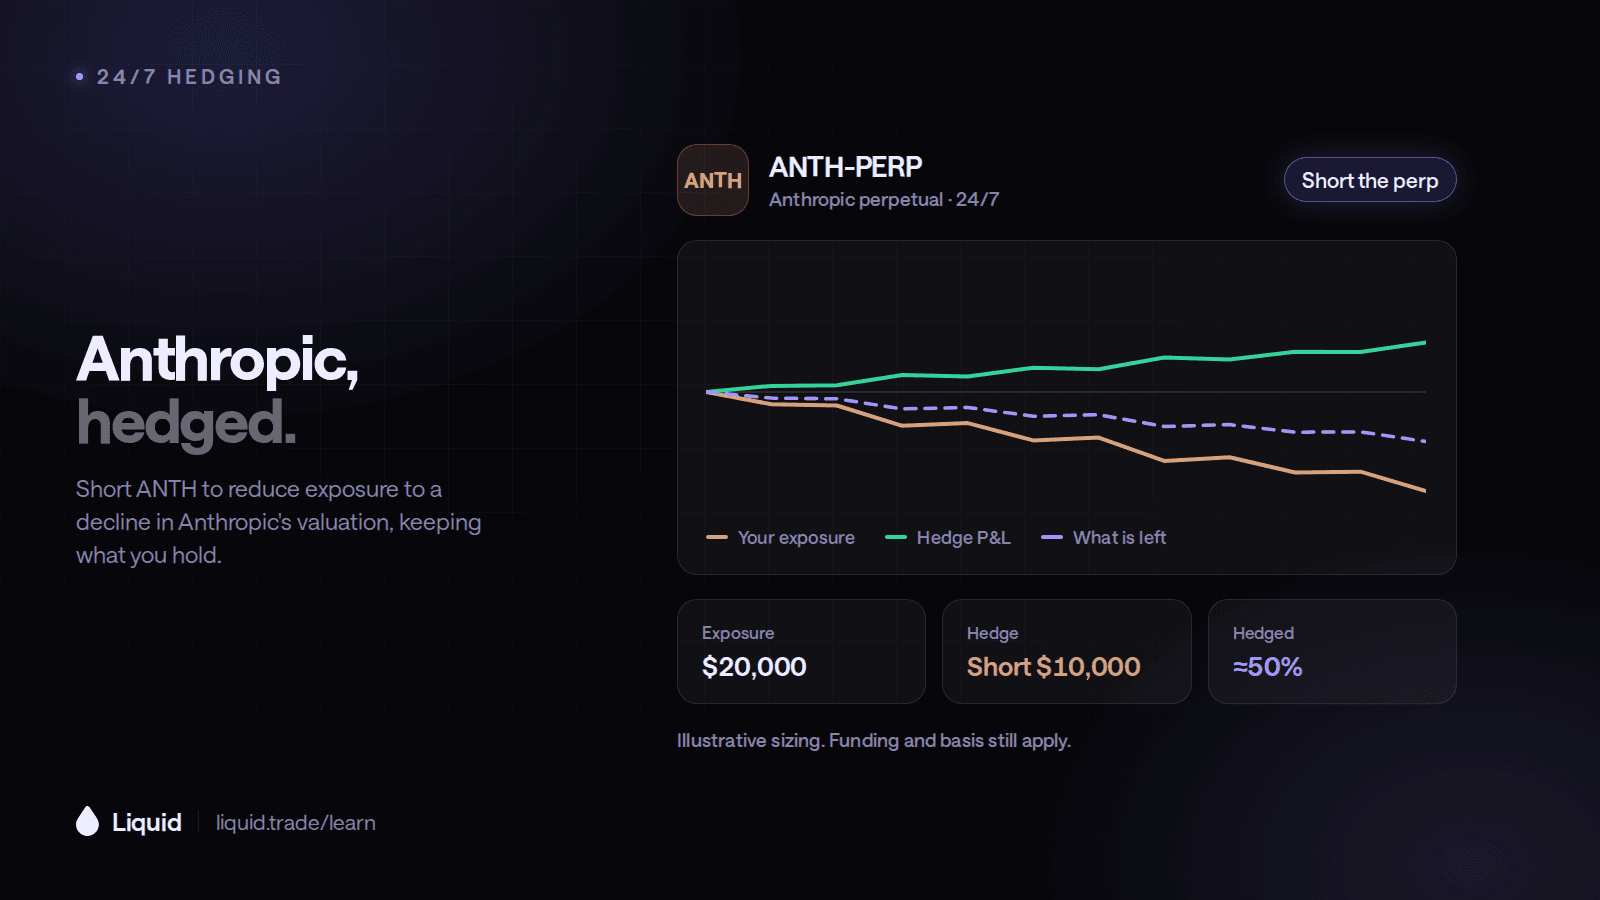
Task: Click the ANTH-PERP title
Action: tap(845, 167)
